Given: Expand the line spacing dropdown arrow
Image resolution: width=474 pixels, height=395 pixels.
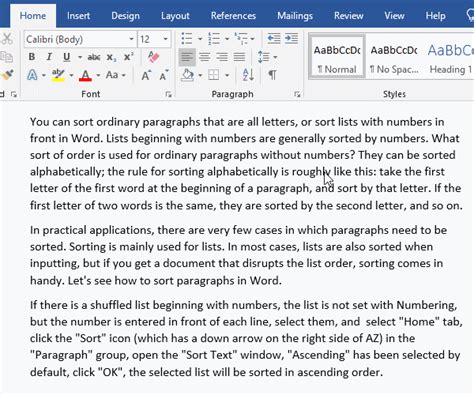Looking at the screenshot, I should tap(275, 57).
